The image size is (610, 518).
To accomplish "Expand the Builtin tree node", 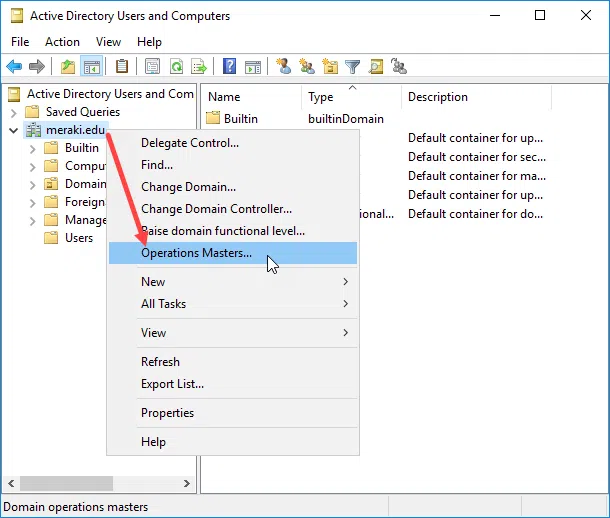I will pyautogui.click(x=33, y=149).
